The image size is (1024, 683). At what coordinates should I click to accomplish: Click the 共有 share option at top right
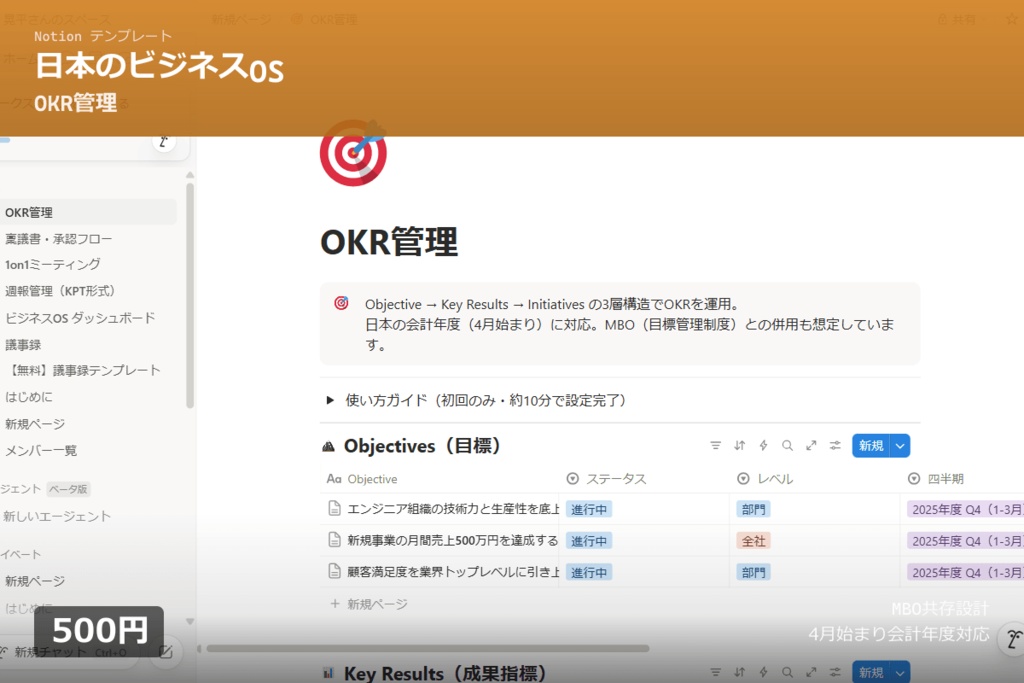tap(956, 18)
